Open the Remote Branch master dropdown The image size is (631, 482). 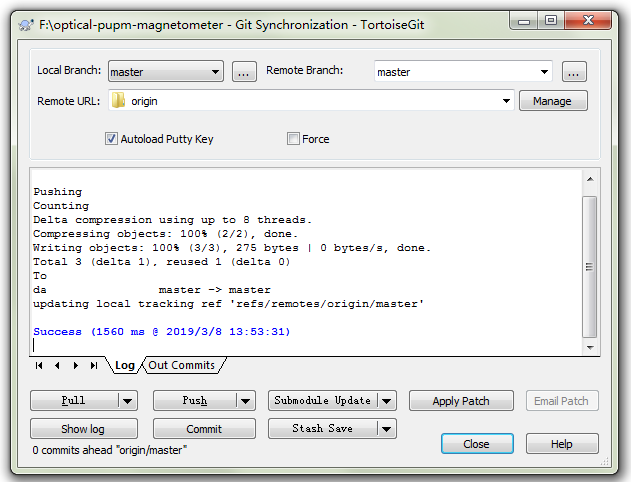click(x=463, y=72)
